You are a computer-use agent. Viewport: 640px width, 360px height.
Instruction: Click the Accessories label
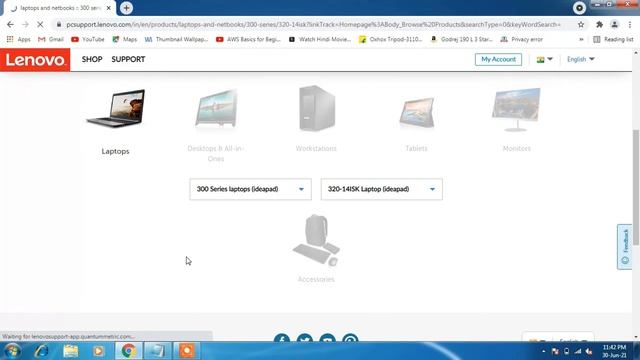tap(316, 279)
